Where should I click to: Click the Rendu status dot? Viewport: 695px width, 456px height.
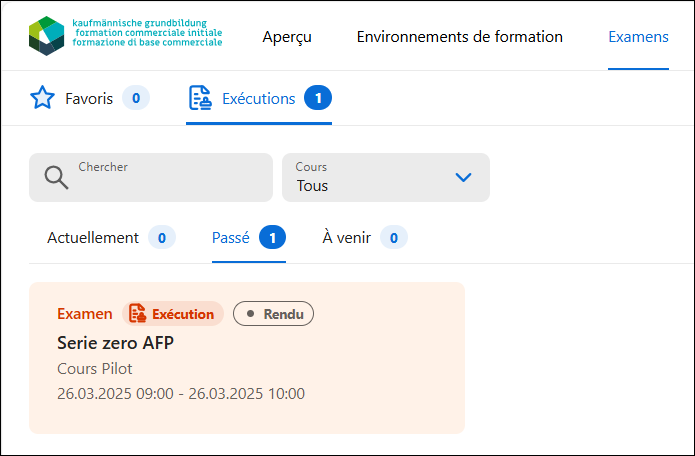click(250, 314)
